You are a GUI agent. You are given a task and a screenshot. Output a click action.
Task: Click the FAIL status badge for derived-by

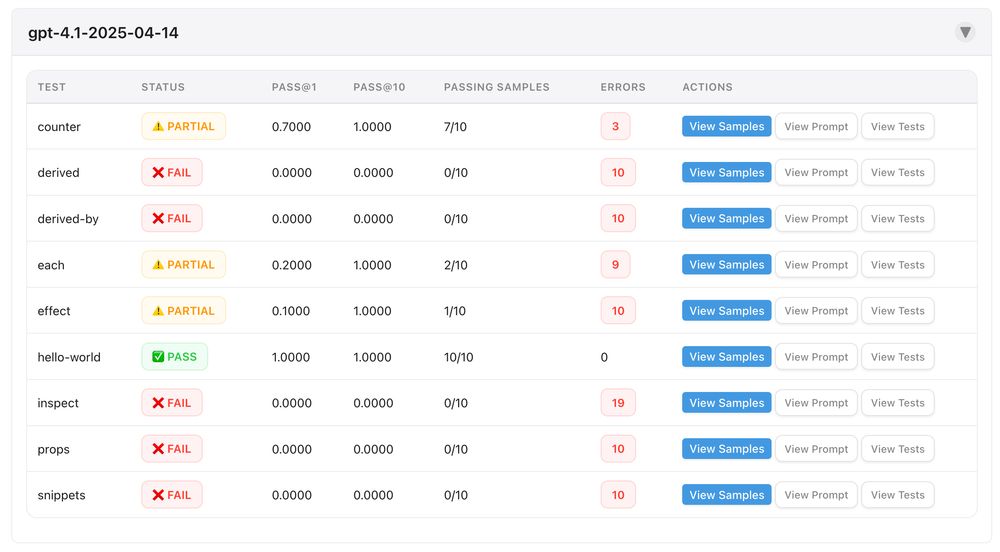pos(172,218)
